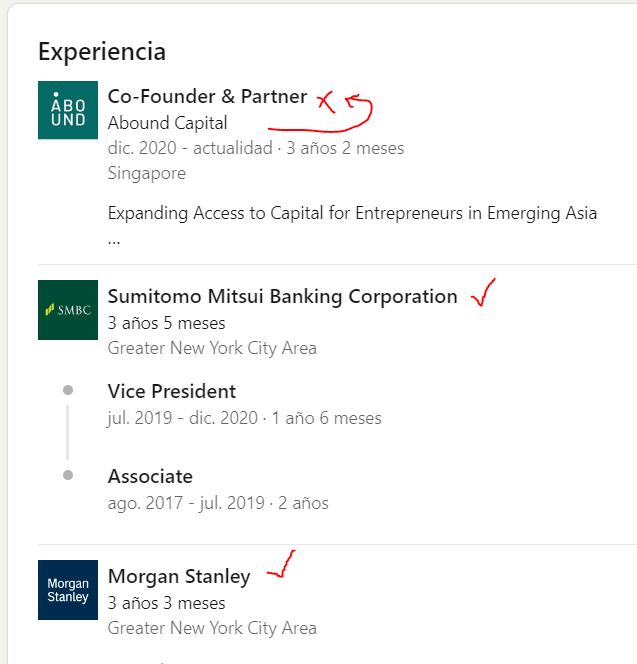Click the 3 años 5 meses duration
The image size is (637, 664).
[x=166, y=323]
